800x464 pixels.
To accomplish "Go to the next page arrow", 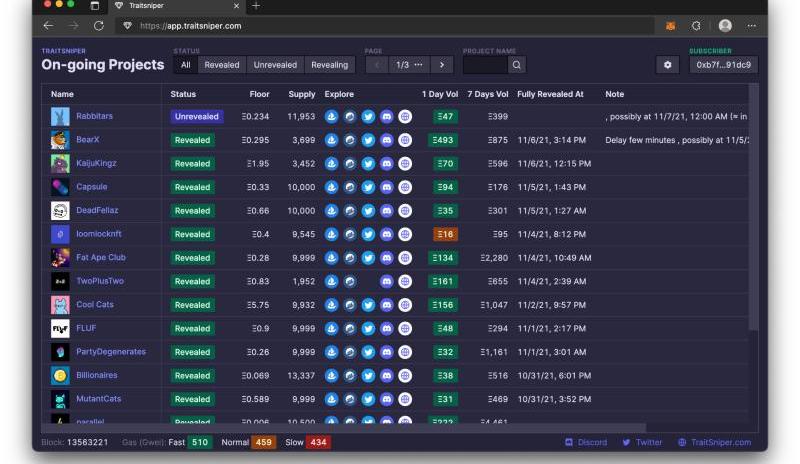I will pos(442,65).
